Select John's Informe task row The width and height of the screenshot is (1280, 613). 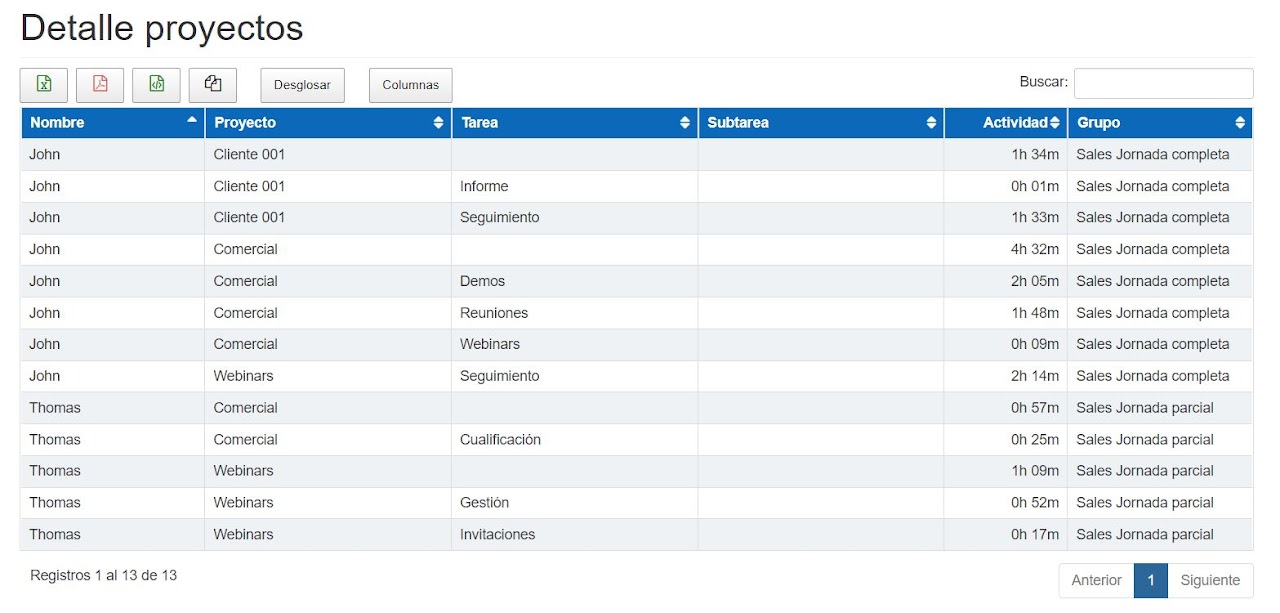(484, 186)
